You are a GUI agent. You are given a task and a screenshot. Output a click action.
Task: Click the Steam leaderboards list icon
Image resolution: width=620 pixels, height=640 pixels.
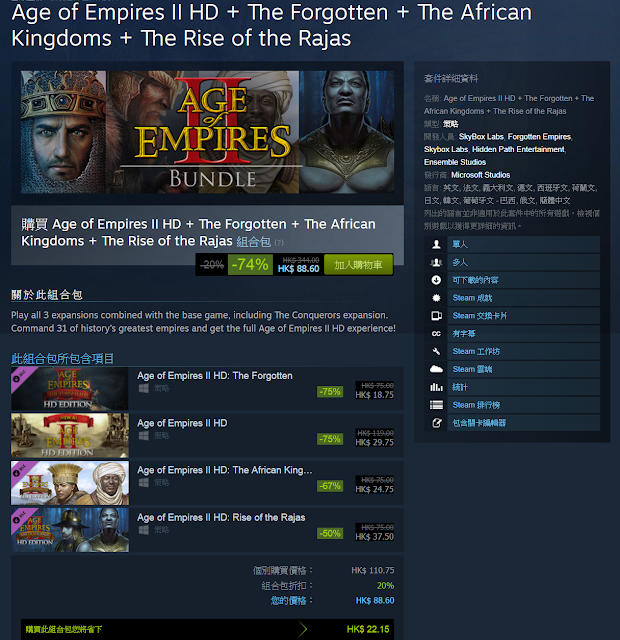point(436,405)
